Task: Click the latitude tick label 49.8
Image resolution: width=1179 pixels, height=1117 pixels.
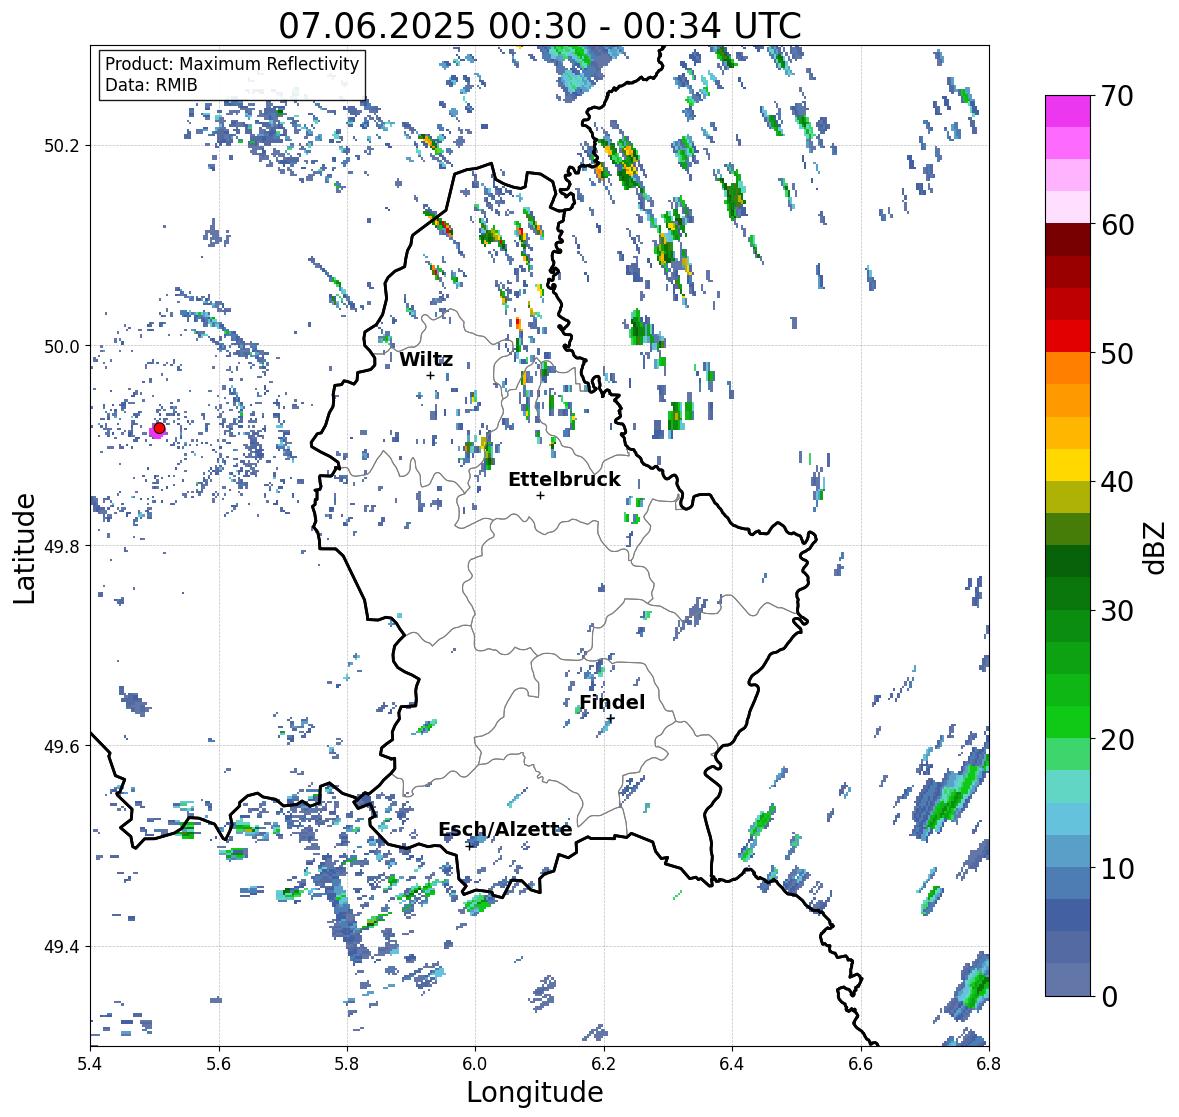Action: coord(62,546)
